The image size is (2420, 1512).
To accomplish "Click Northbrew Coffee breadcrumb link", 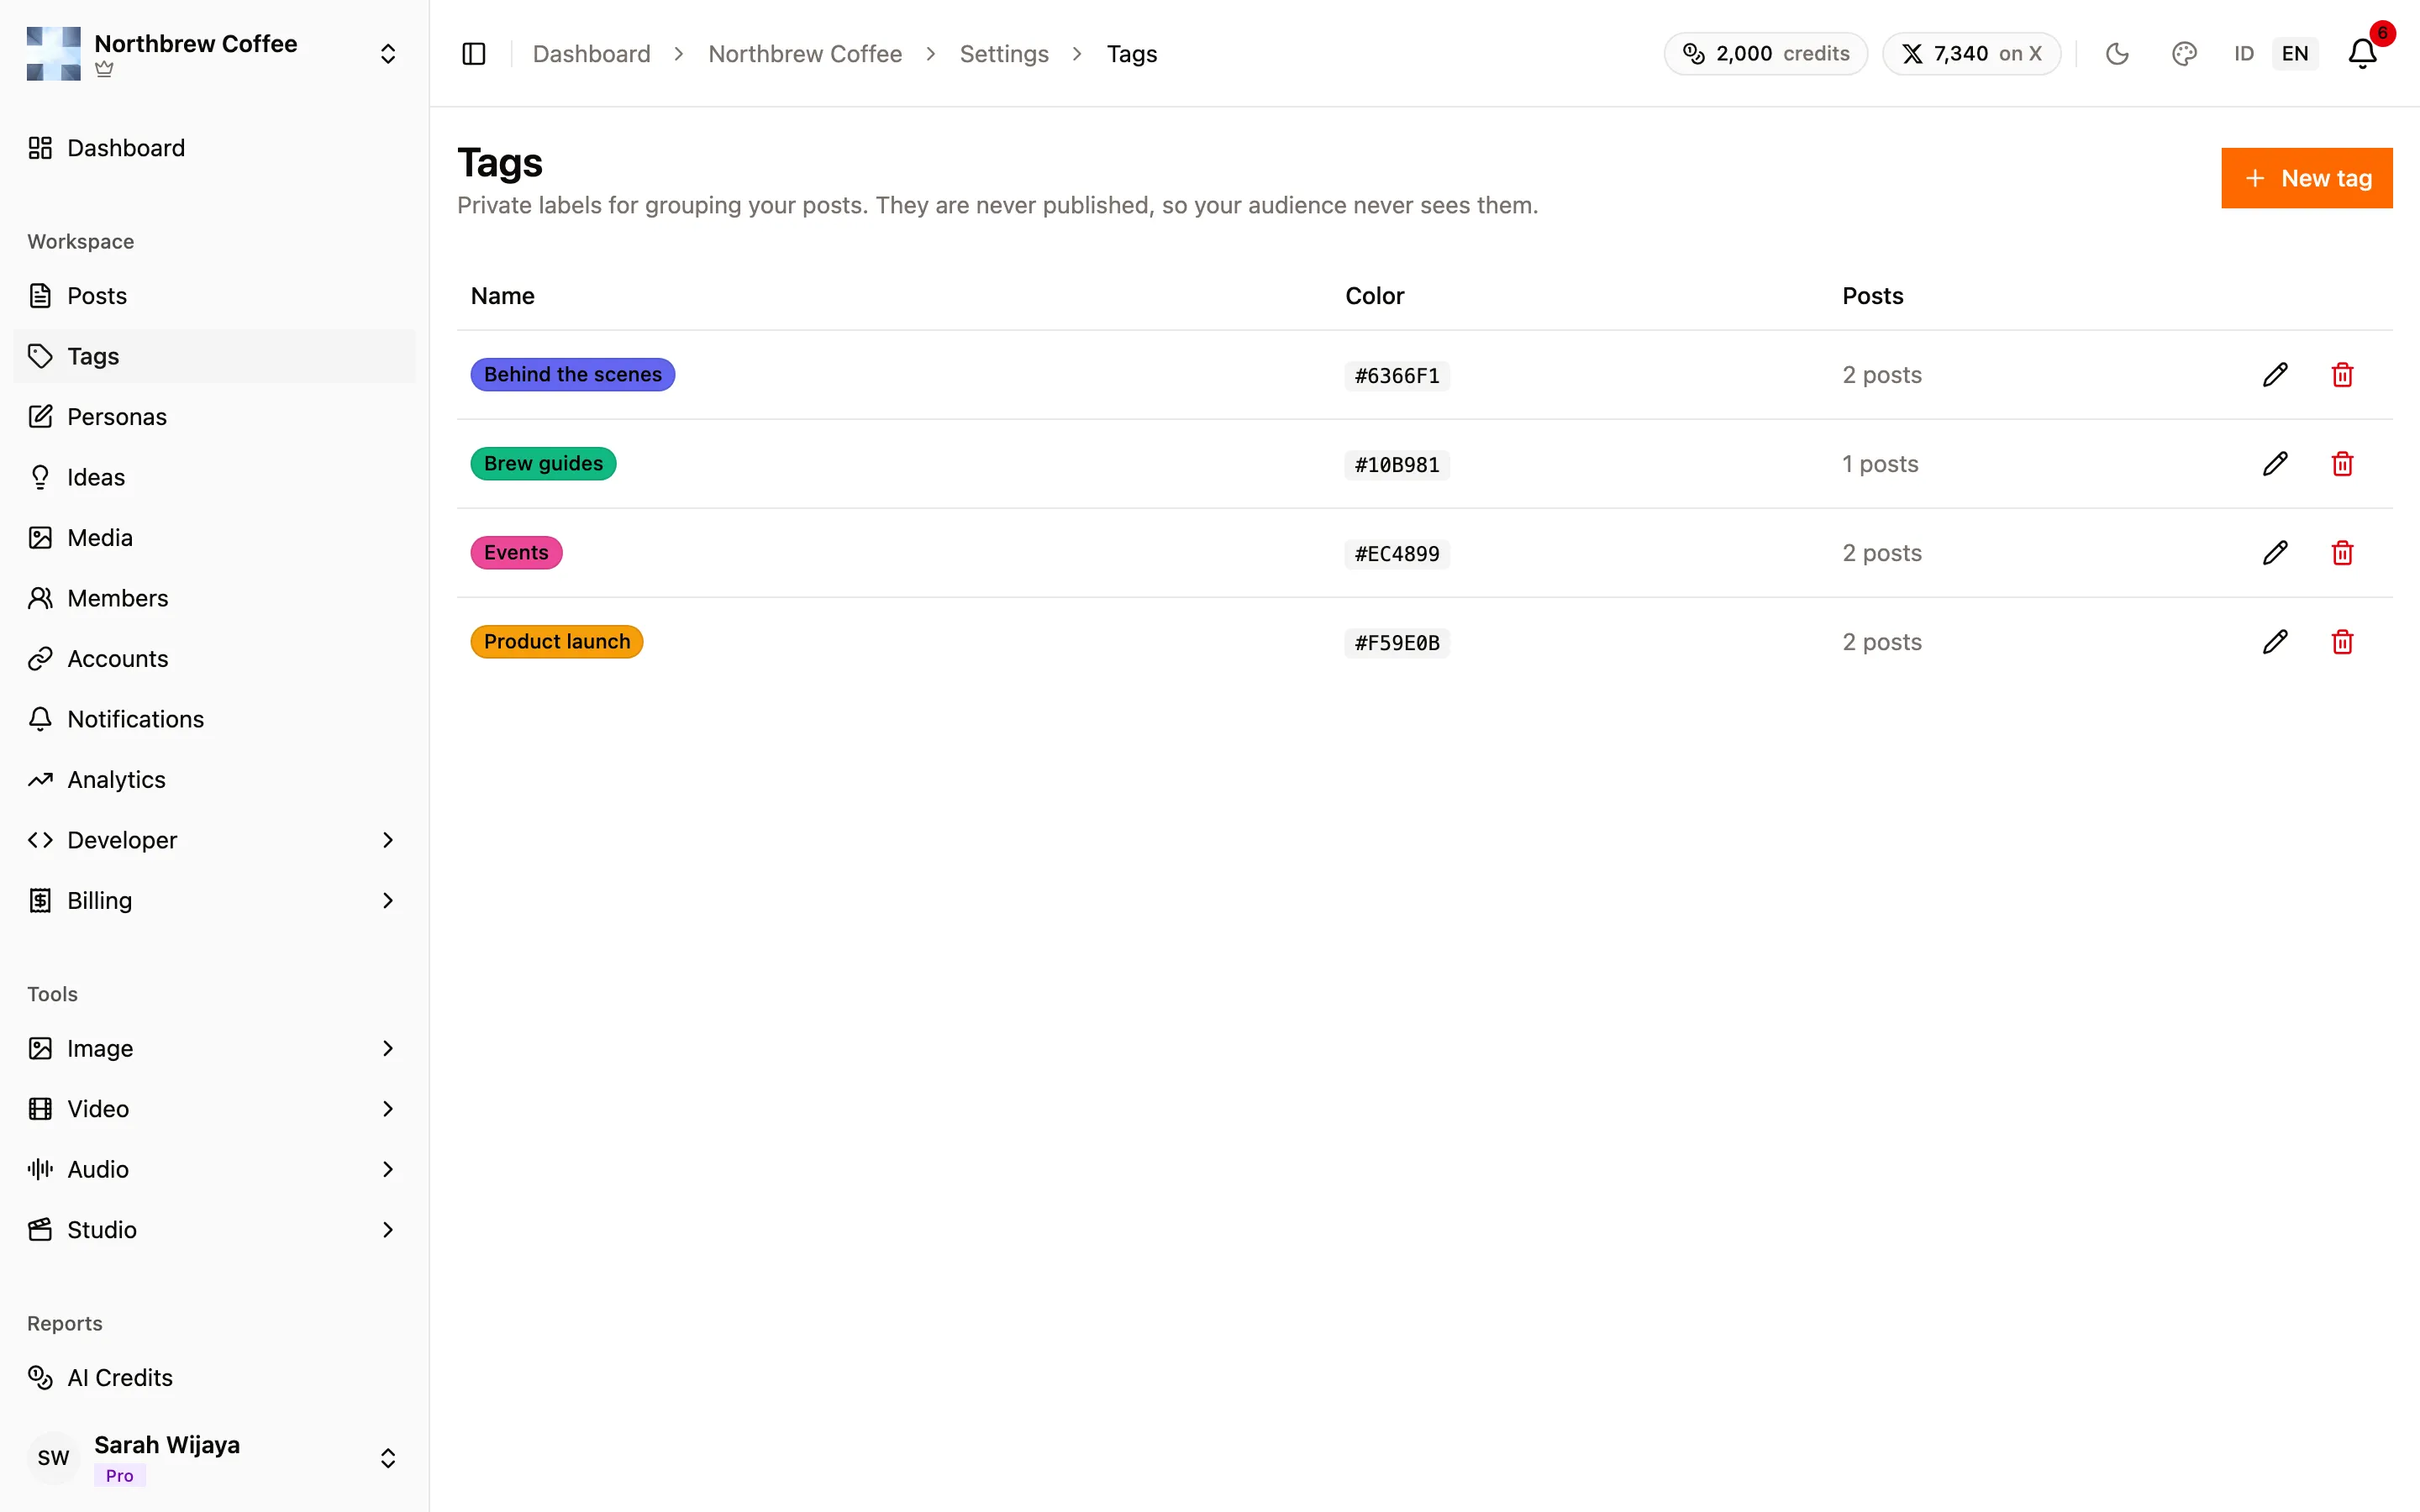I will click(x=805, y=54).
